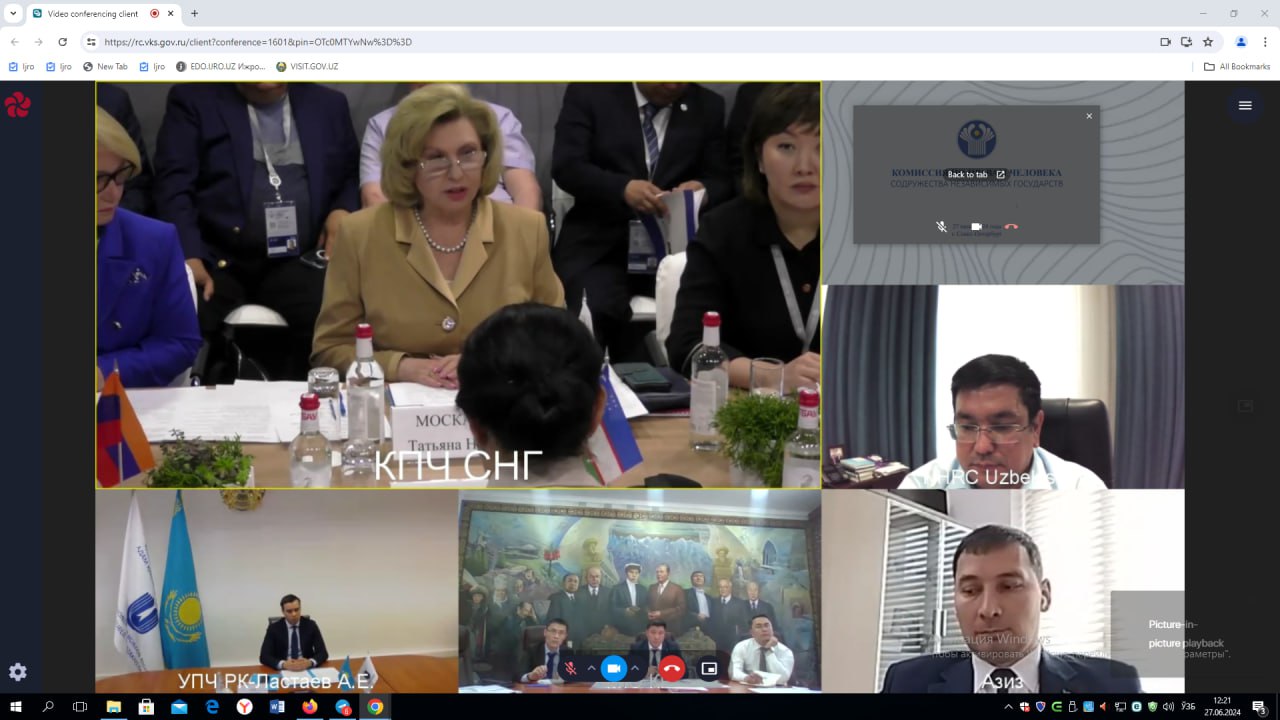Open Yandex Browser from taskbar
Screen dimensions: 1280x720
(245, 707)
